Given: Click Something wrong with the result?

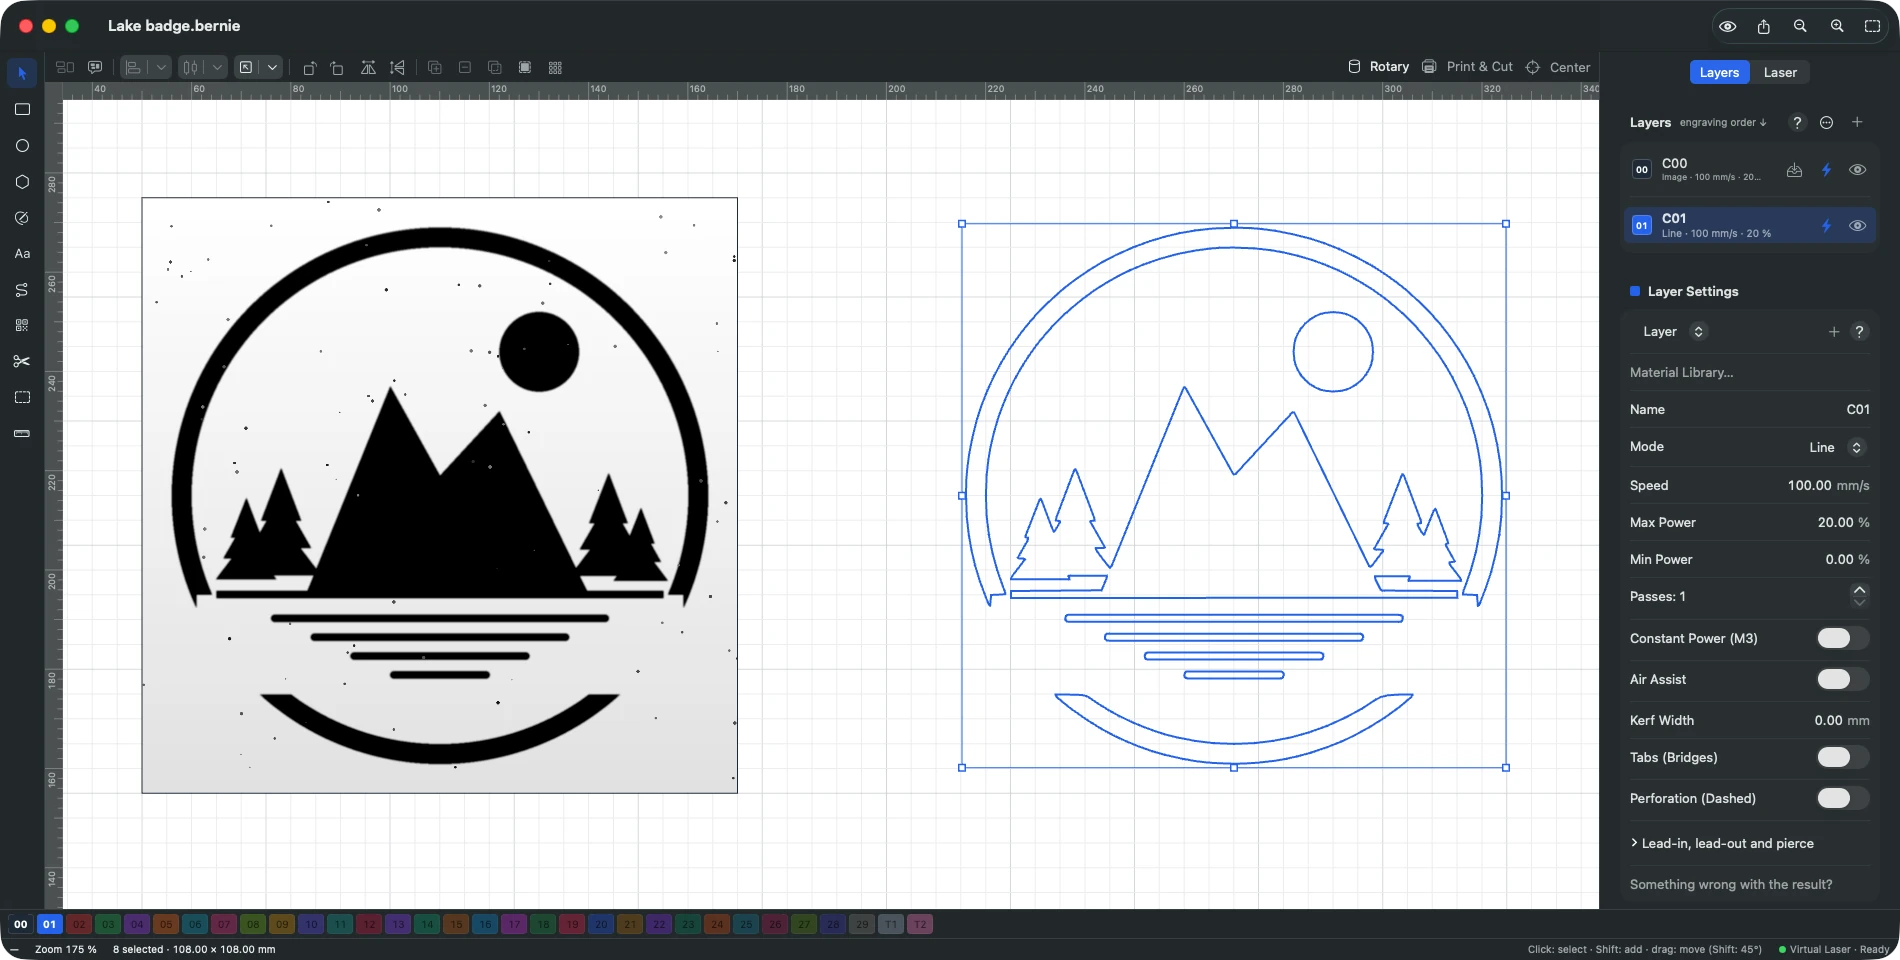Looking at the screenshot, I should coord(1731,884).
